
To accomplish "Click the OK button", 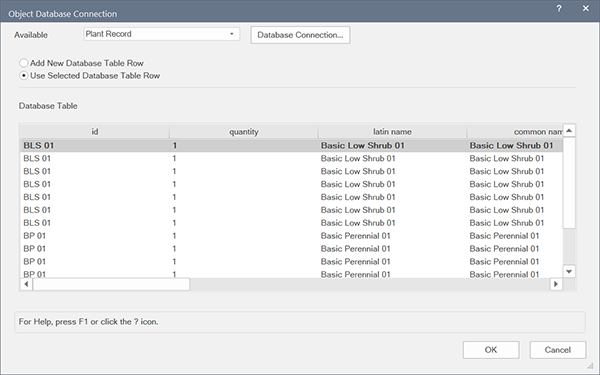I will click(x=491, y=350).
